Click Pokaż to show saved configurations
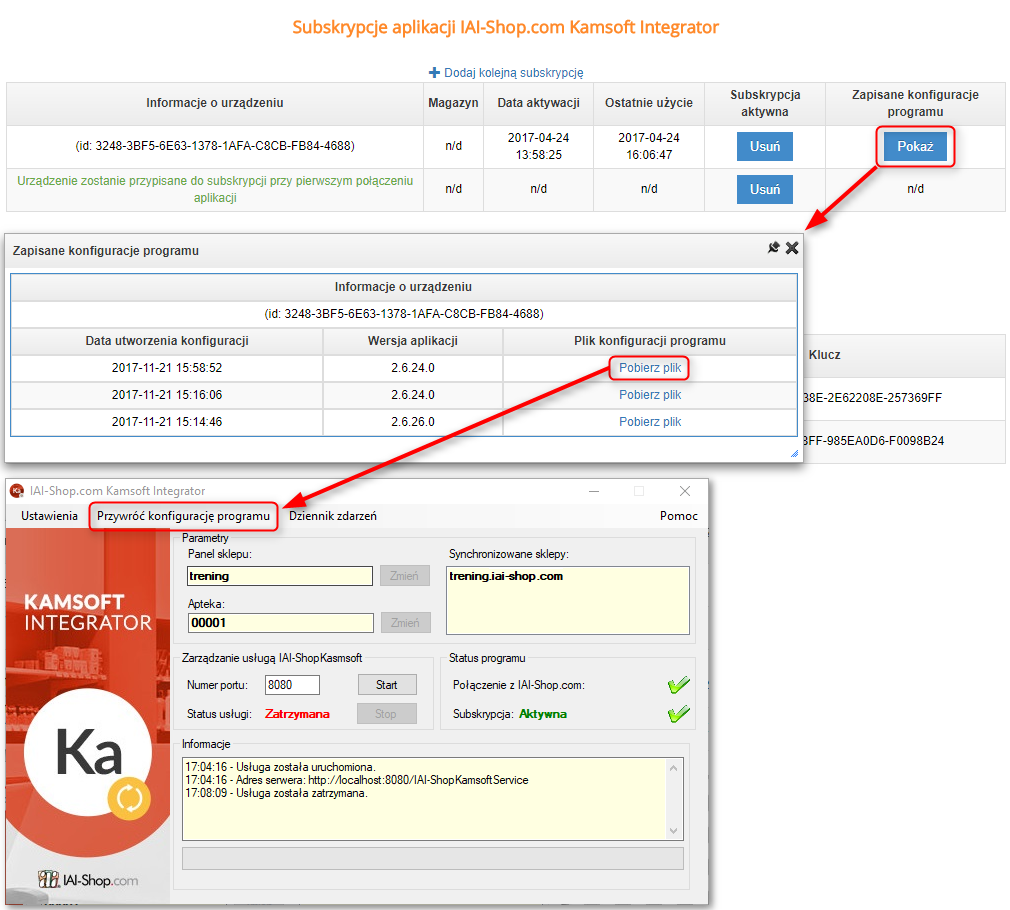 point(915,147)
